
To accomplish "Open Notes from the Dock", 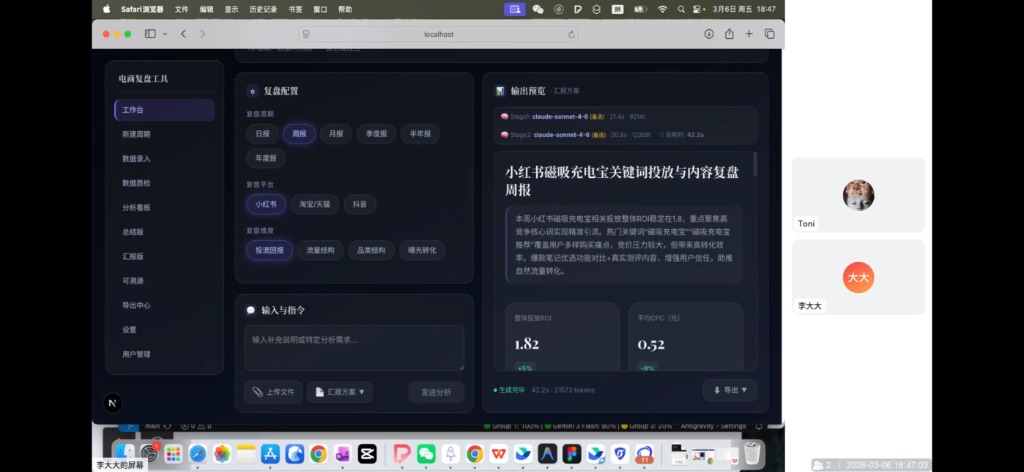I will (x=246, y=454).
